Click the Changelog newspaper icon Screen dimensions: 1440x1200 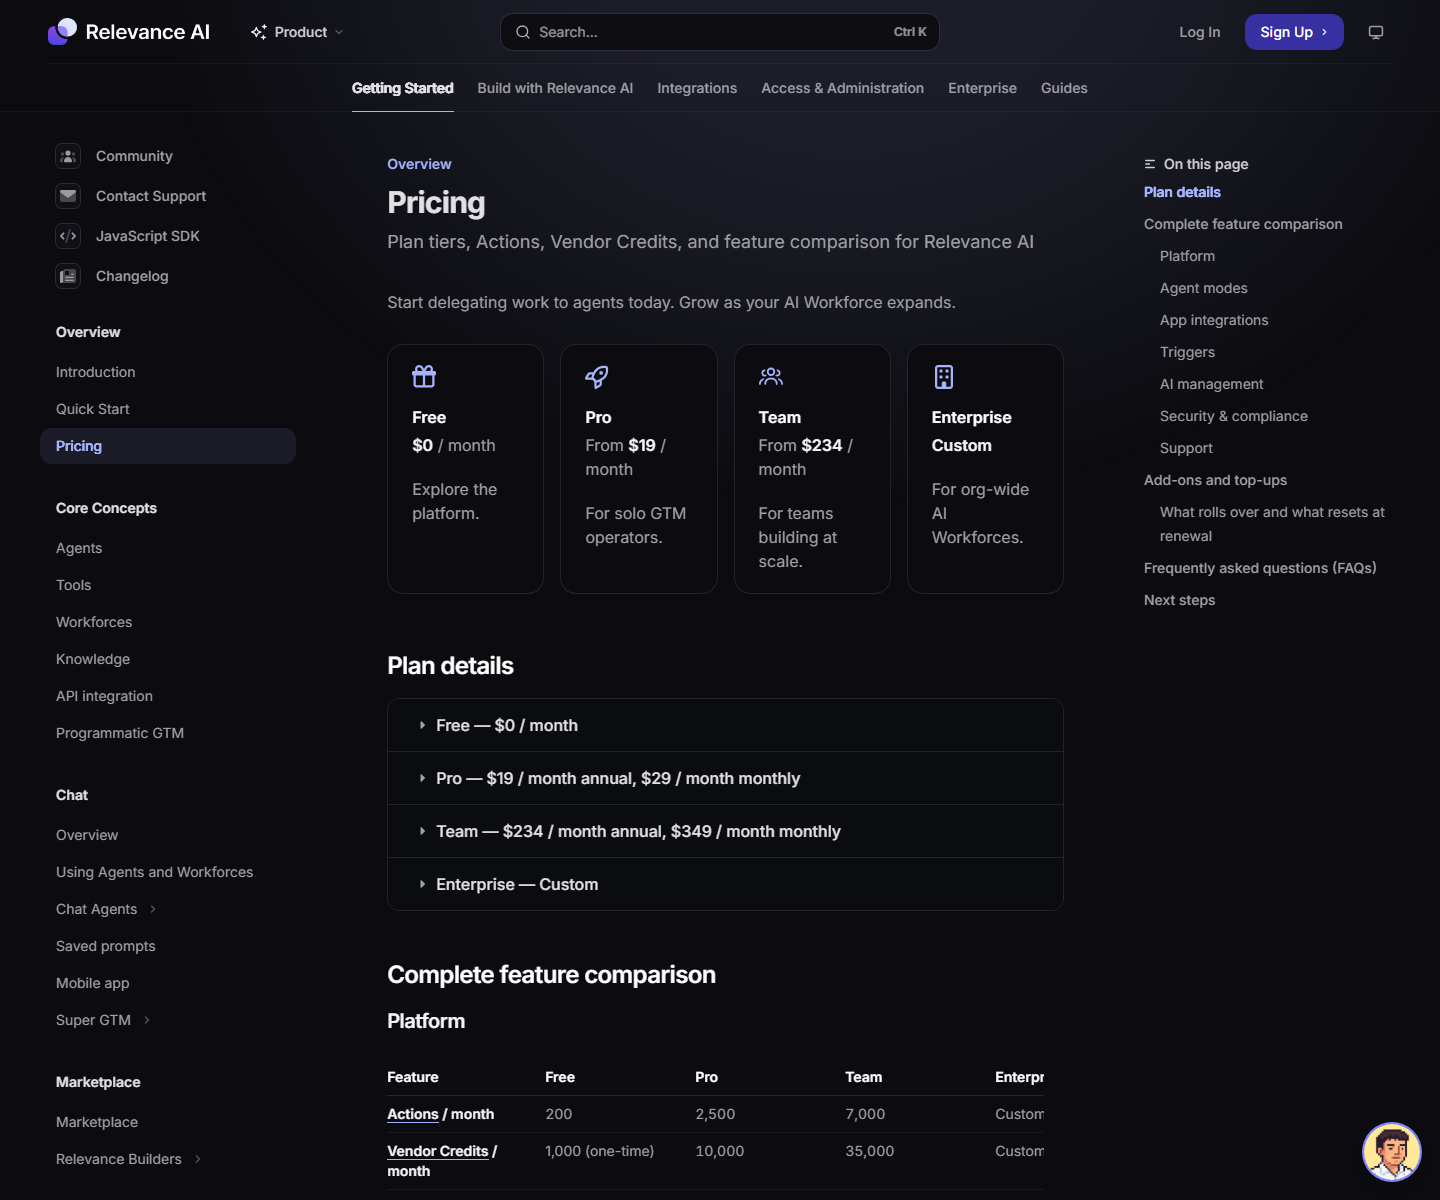[68, 276]
